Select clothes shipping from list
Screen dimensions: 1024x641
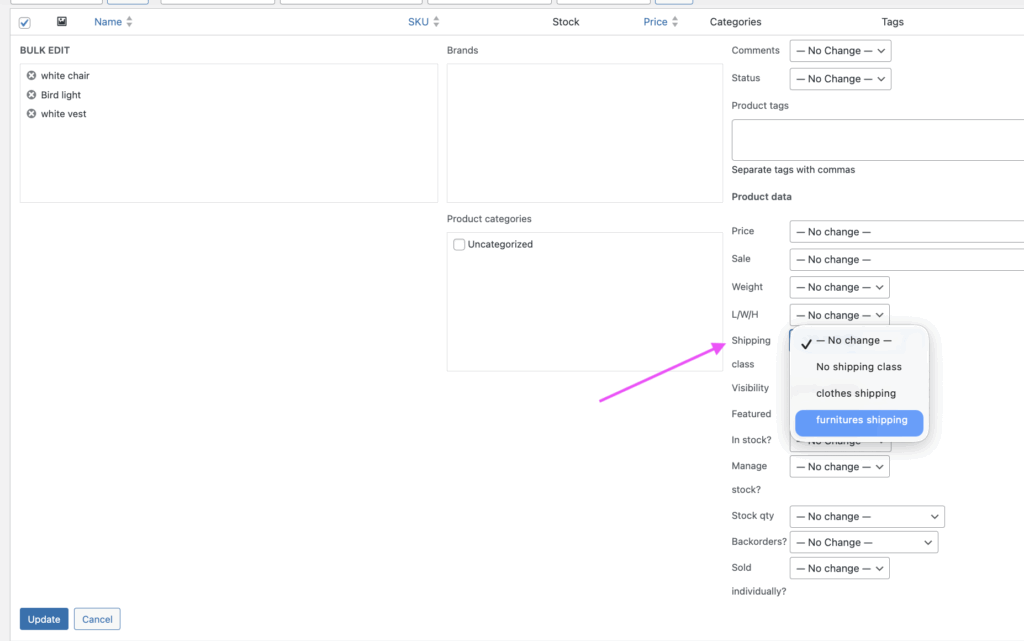click(x=855, y=394)
